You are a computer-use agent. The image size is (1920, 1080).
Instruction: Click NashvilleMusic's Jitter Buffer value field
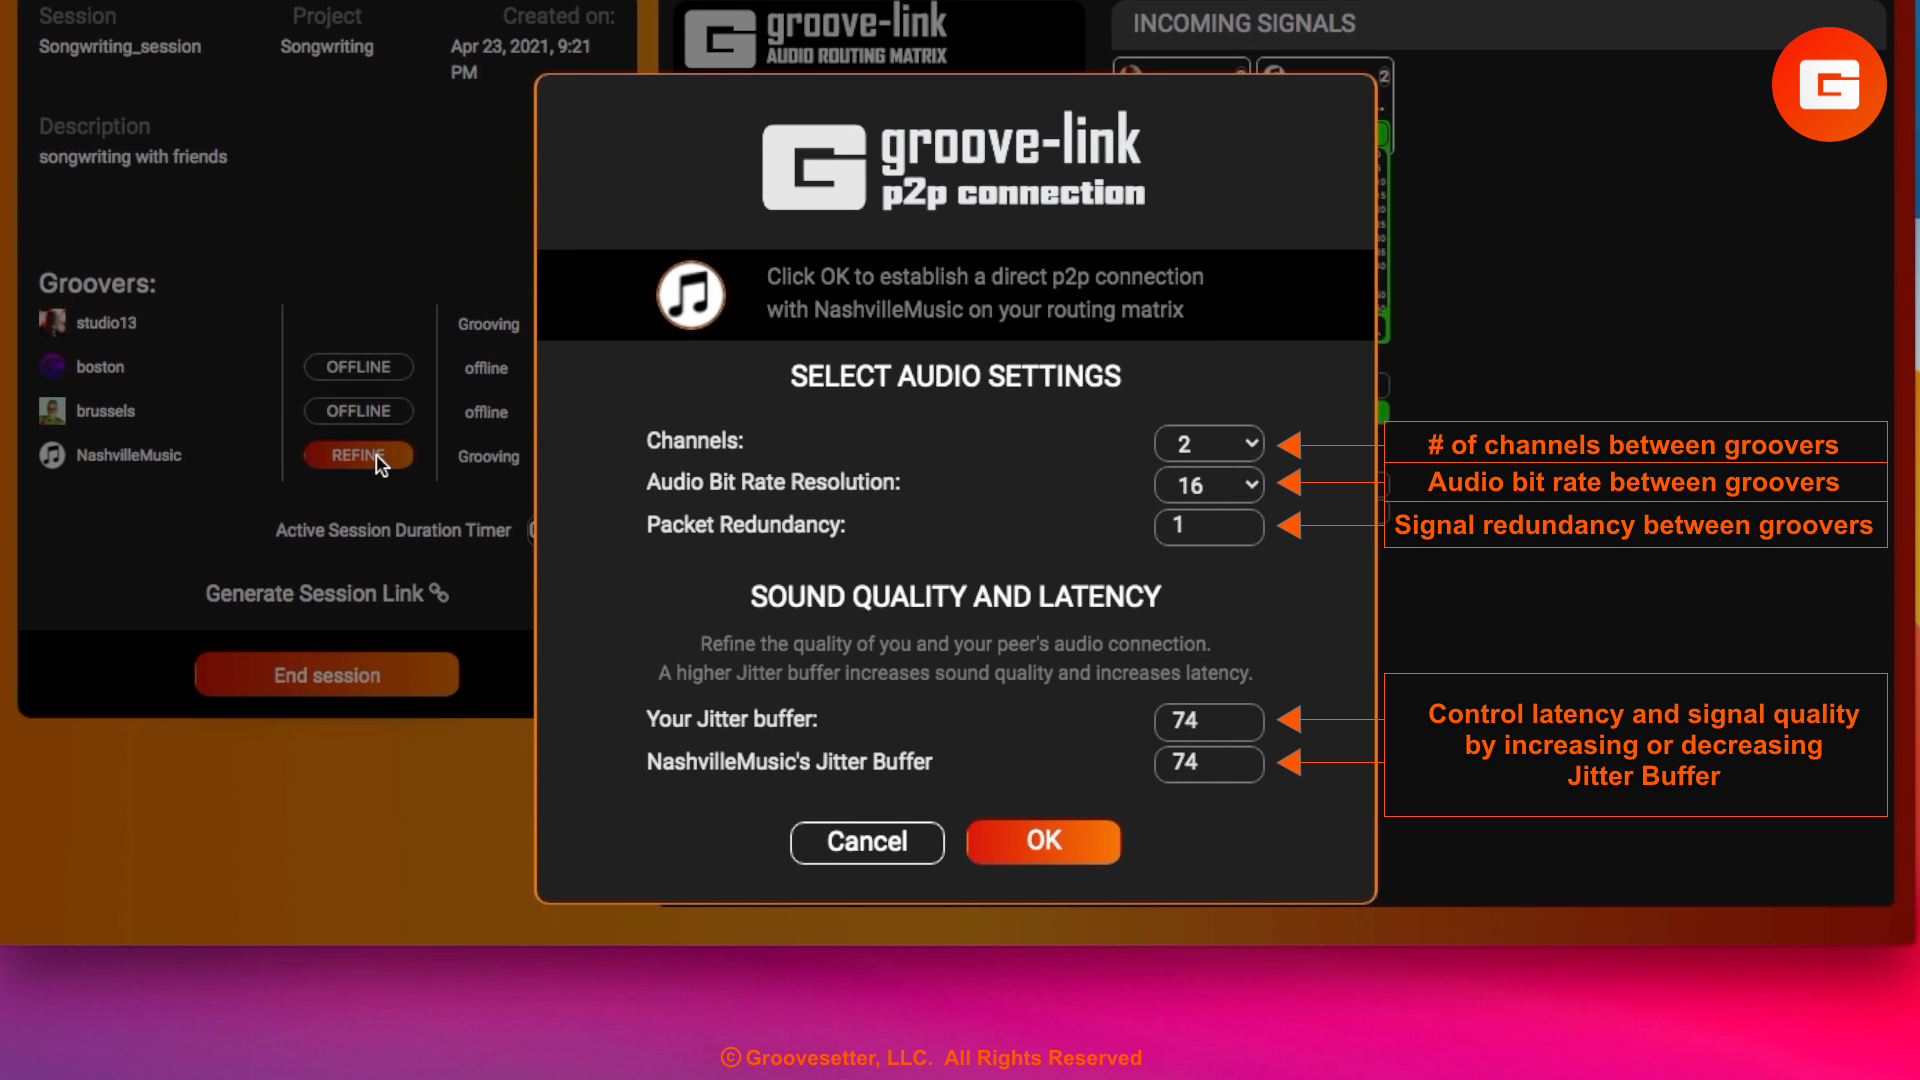(x=1208, y=763)
